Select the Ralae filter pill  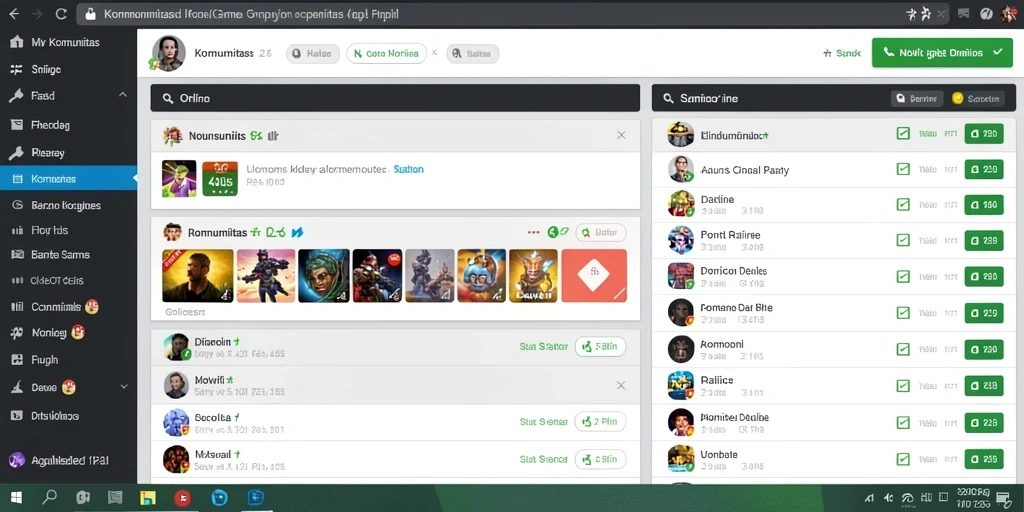313,54
